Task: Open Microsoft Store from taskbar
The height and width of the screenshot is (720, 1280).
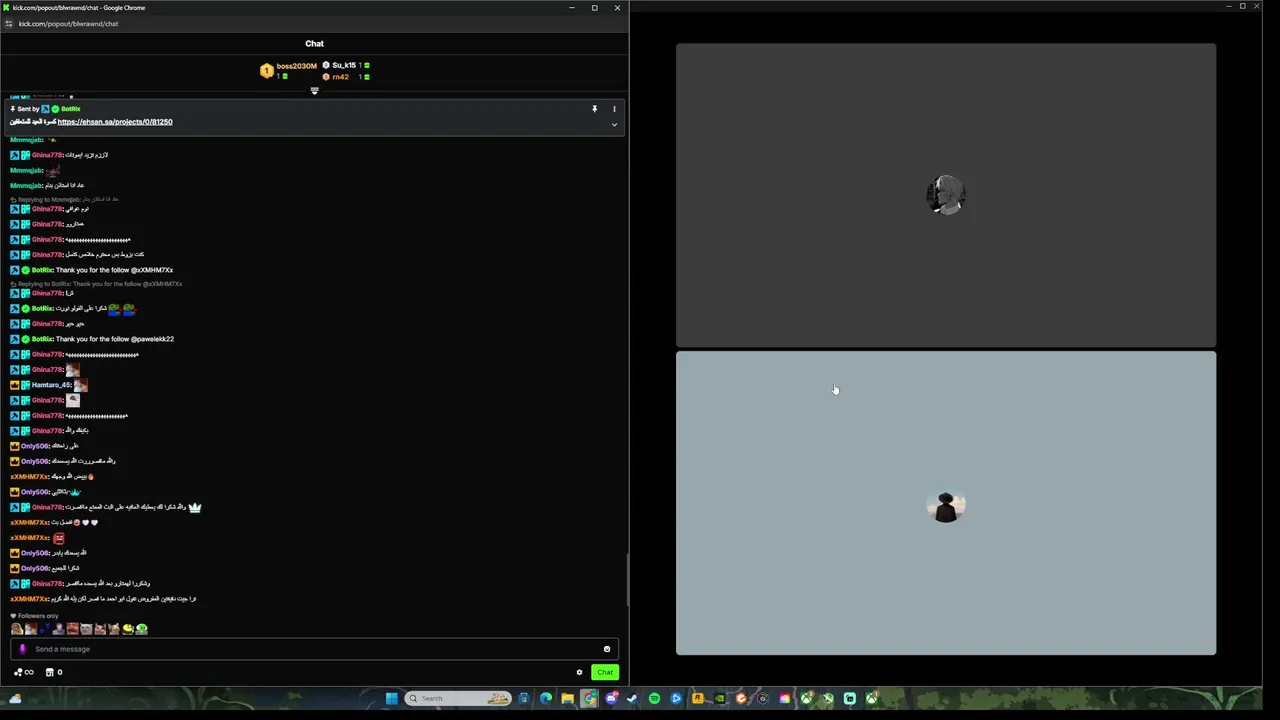Action: click(523, 698)
